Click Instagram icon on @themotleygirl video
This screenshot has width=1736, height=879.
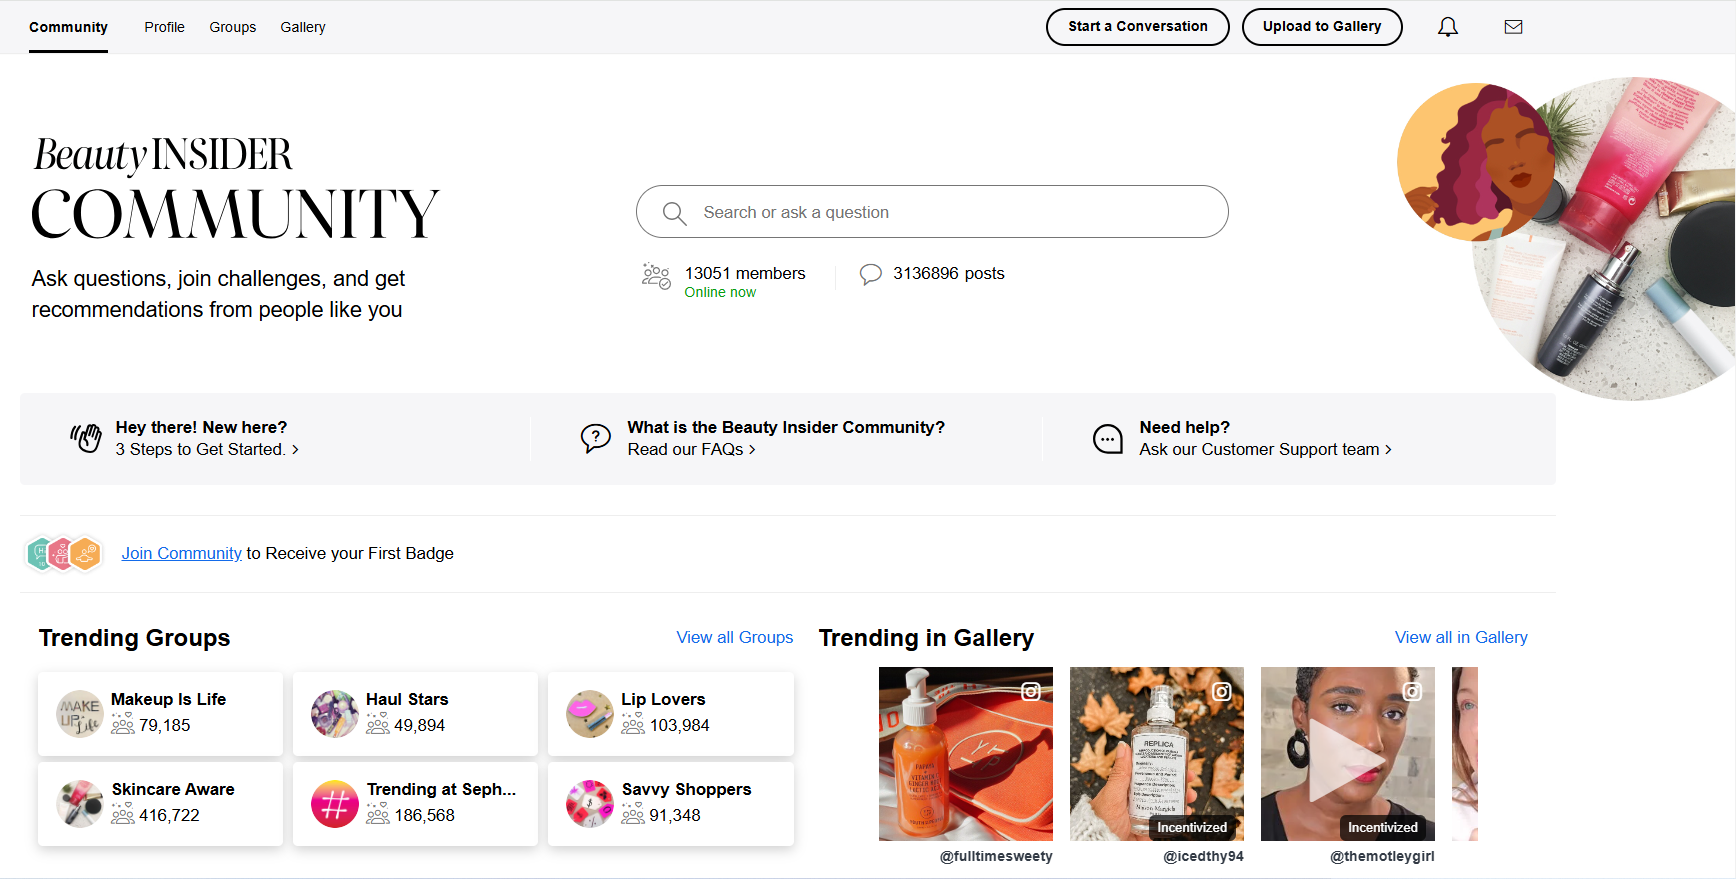click(x=1412, y=691)
